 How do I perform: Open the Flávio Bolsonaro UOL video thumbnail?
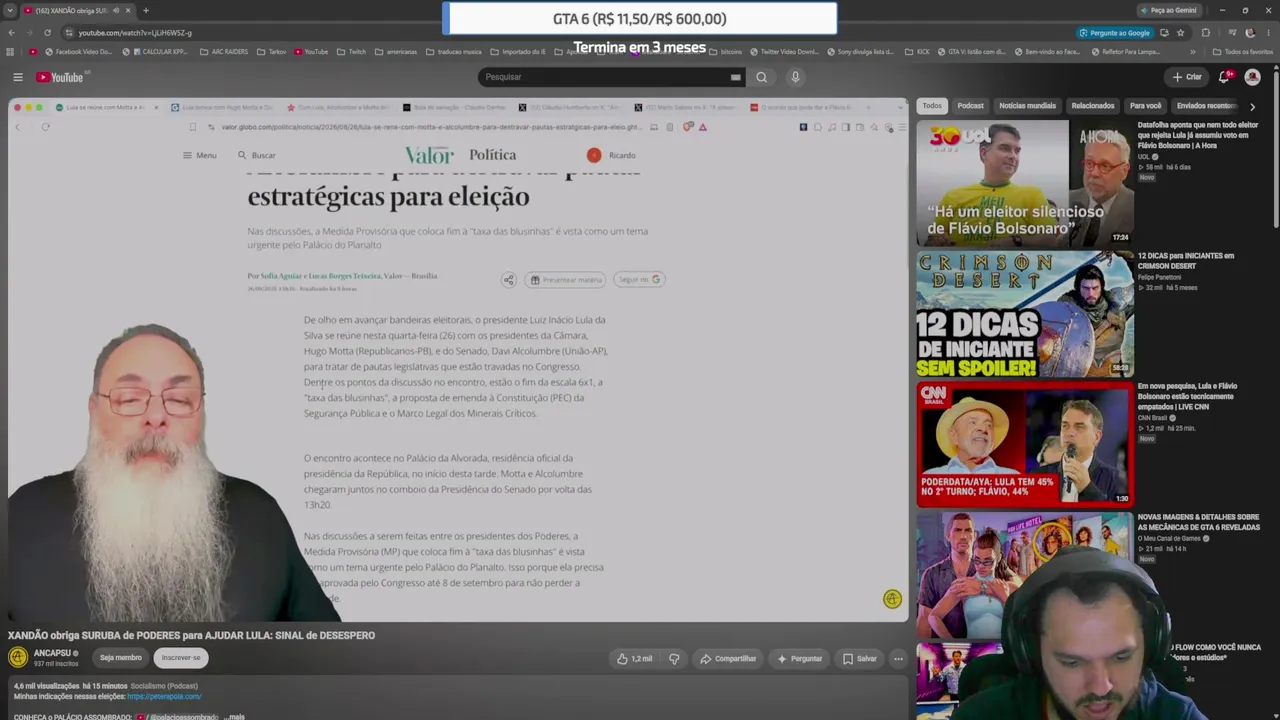1025,184
